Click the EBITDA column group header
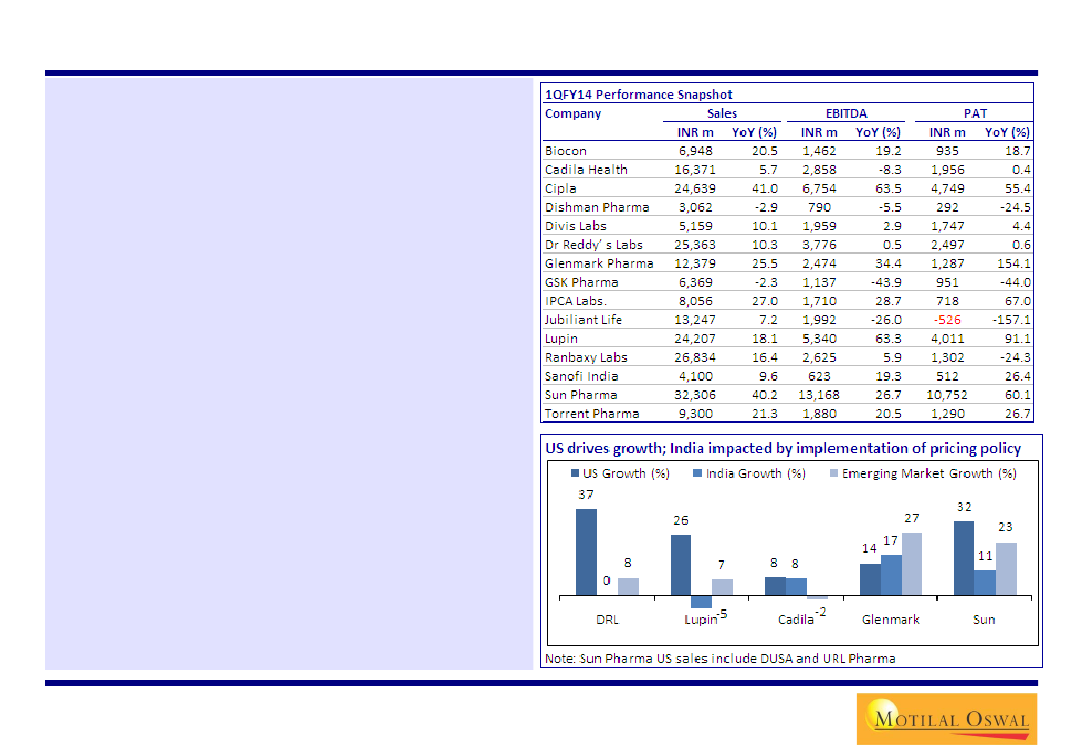The height and width of the screenshot is (750, 1083). (846, 113)
